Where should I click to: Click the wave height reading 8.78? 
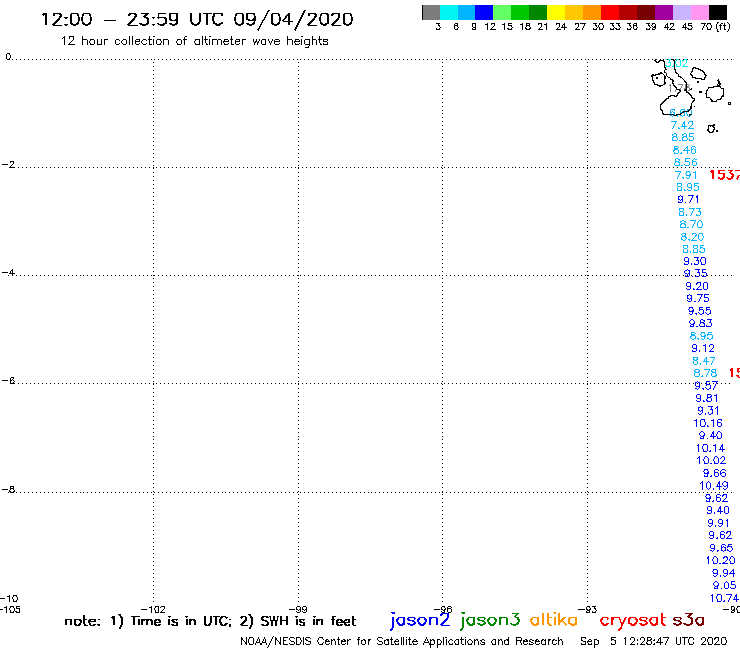706,373
